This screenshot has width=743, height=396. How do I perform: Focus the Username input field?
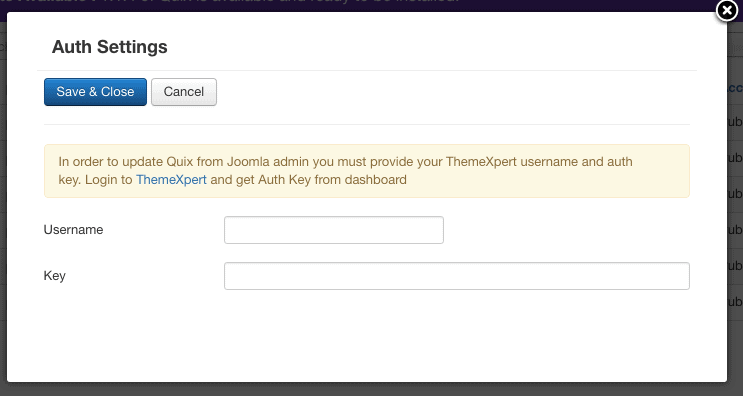pyautogui.click(x=334, y=230)
